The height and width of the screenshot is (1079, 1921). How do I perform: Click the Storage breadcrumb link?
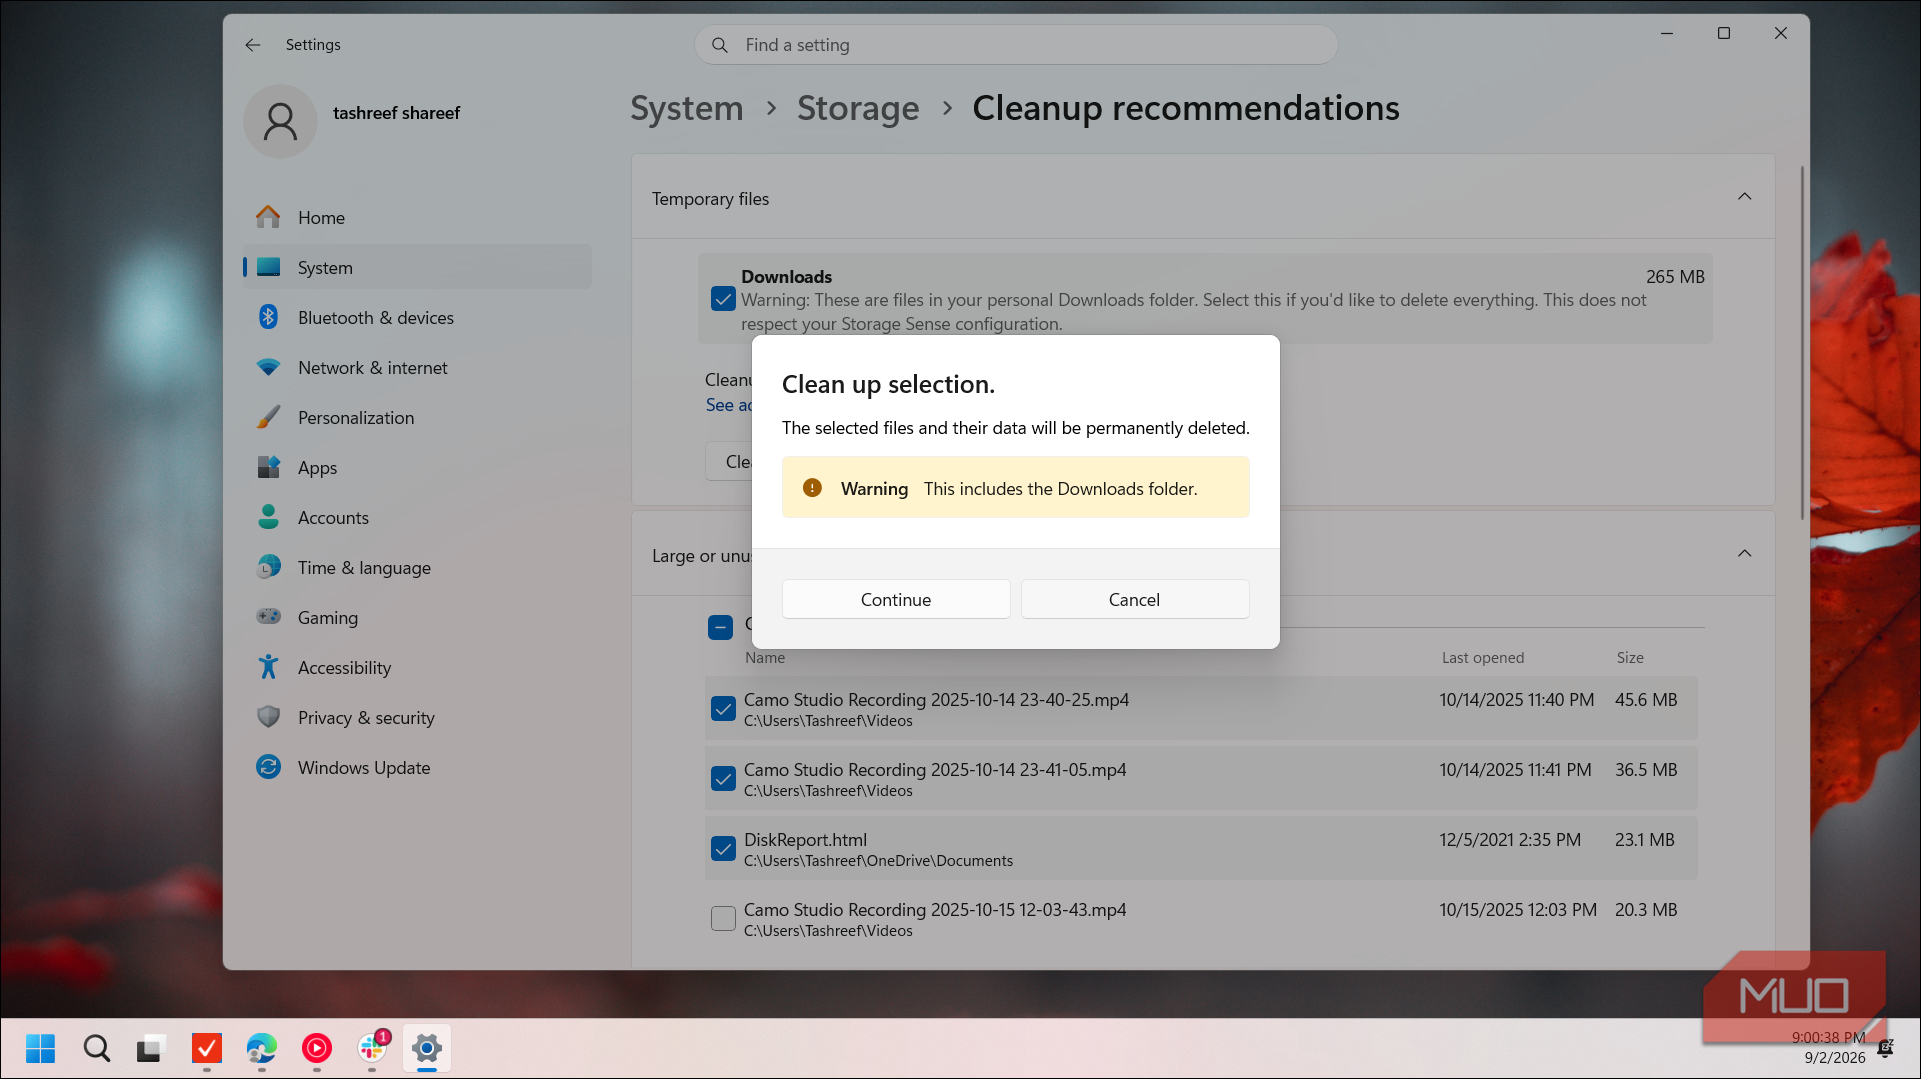[858, 108]
